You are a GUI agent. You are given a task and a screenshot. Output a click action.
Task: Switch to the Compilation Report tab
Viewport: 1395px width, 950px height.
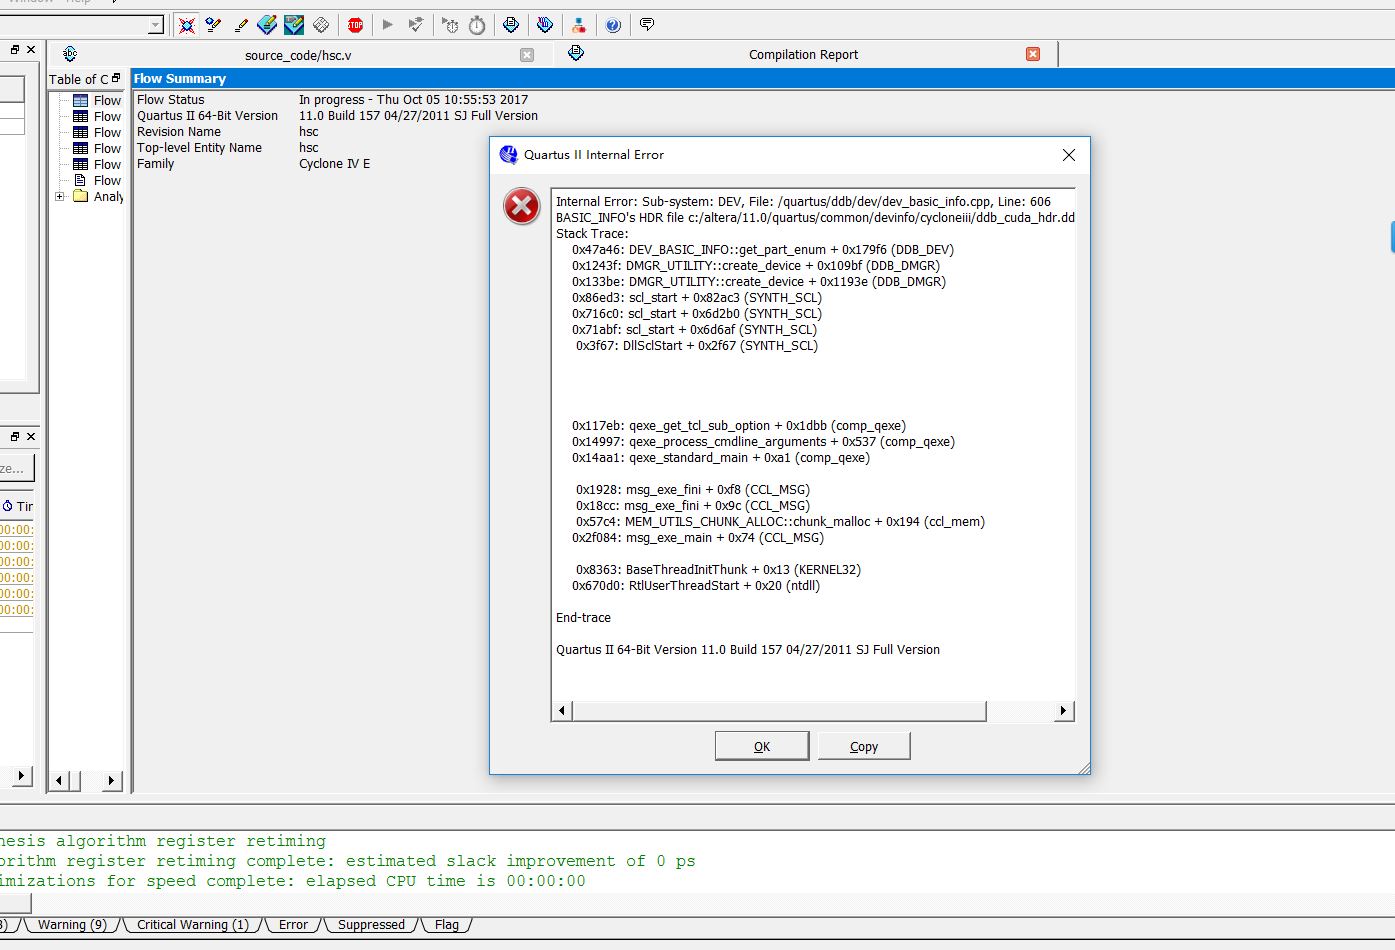tap(803, 55)
